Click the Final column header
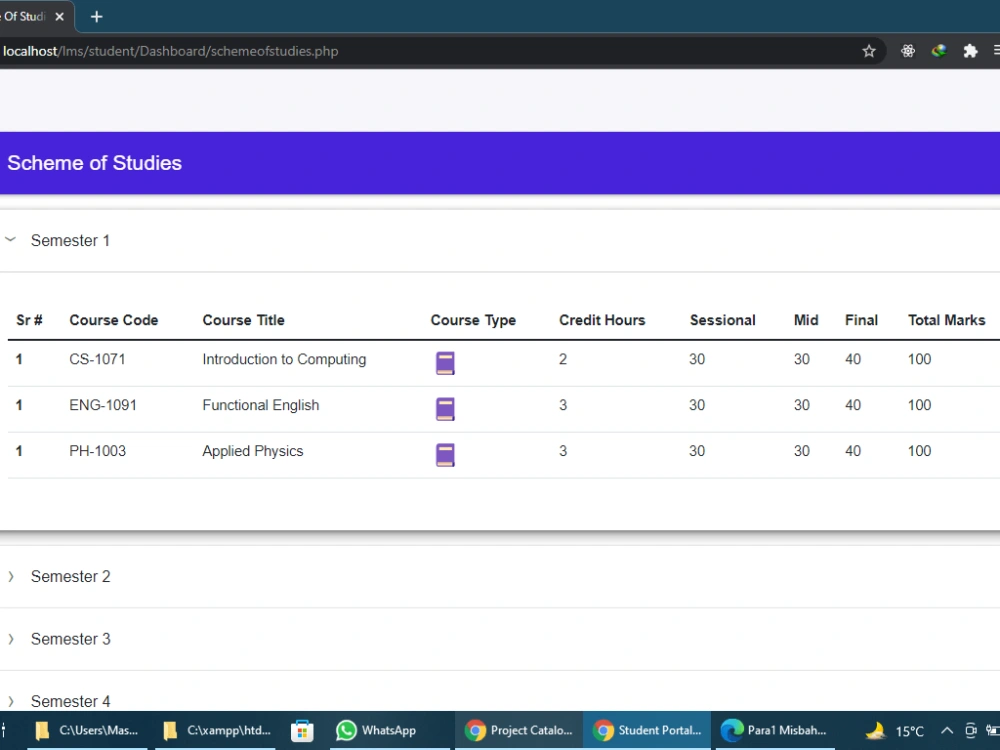The height and width of the screenshot is (750, 1000). (862, 320)
